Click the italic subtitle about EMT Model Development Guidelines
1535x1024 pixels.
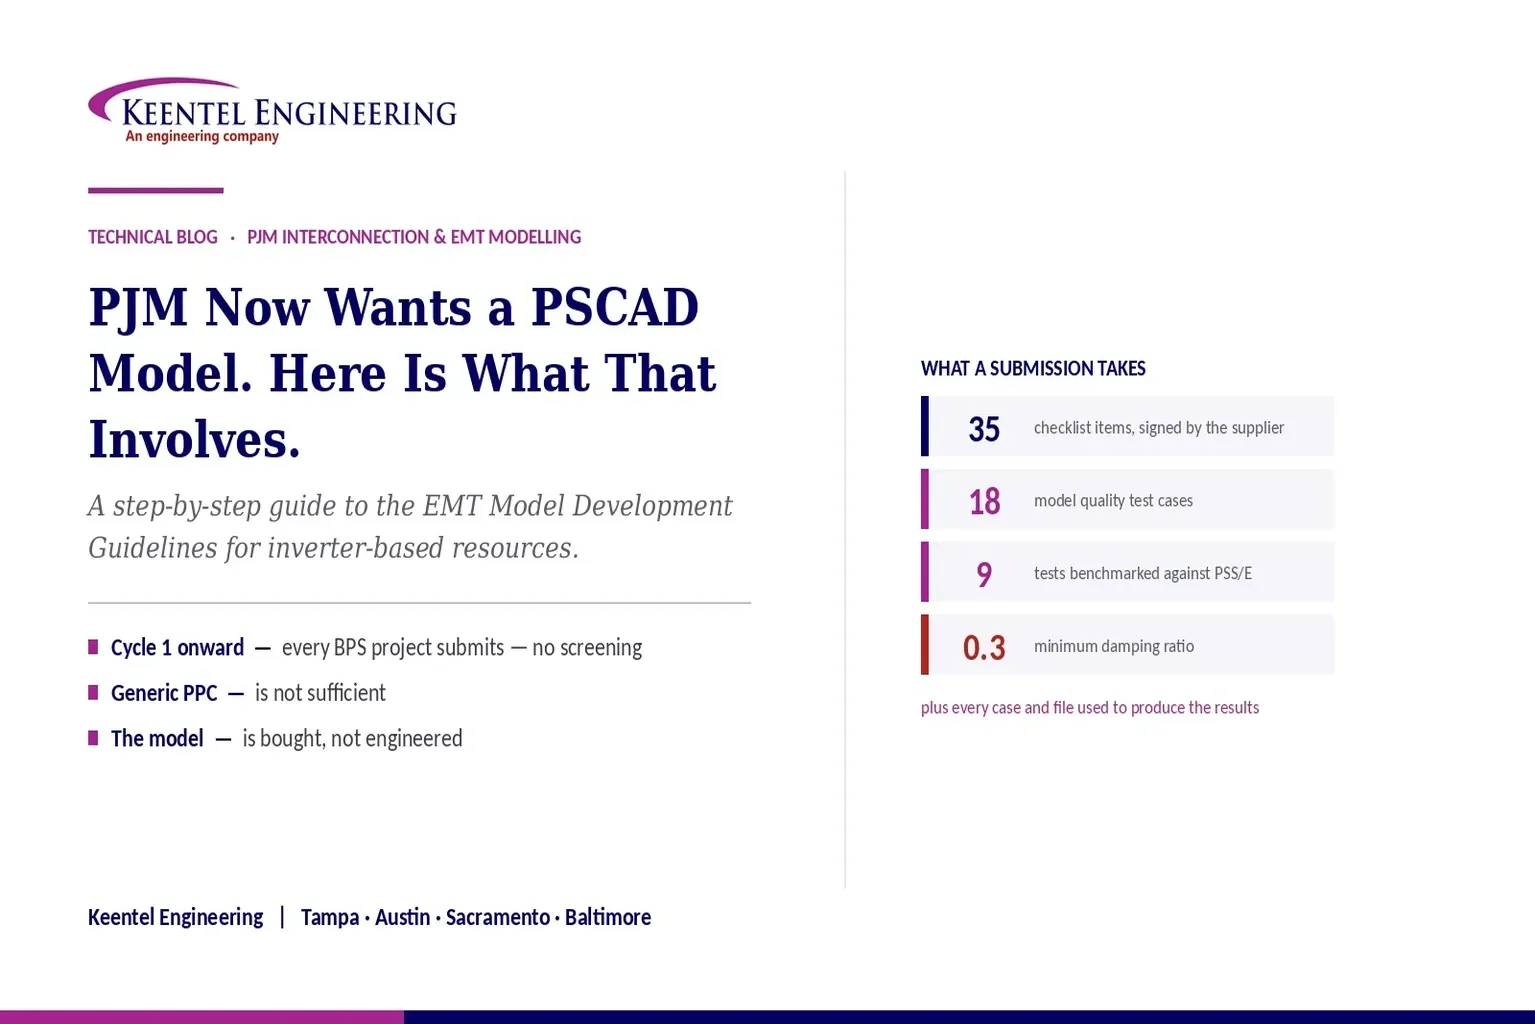coord(410,526)
